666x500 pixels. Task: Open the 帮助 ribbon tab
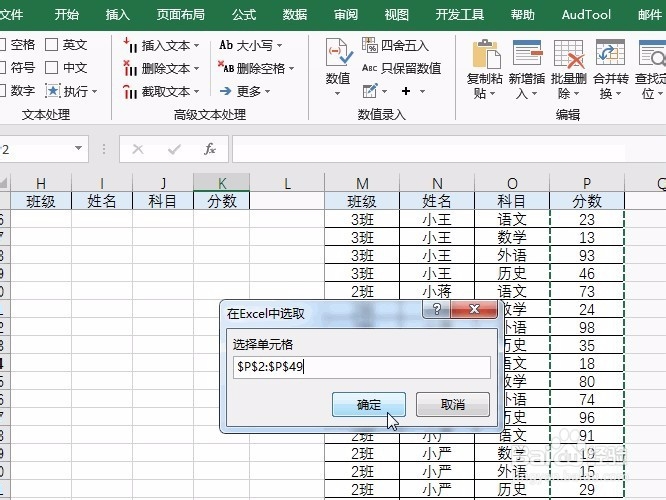[522, 15]
